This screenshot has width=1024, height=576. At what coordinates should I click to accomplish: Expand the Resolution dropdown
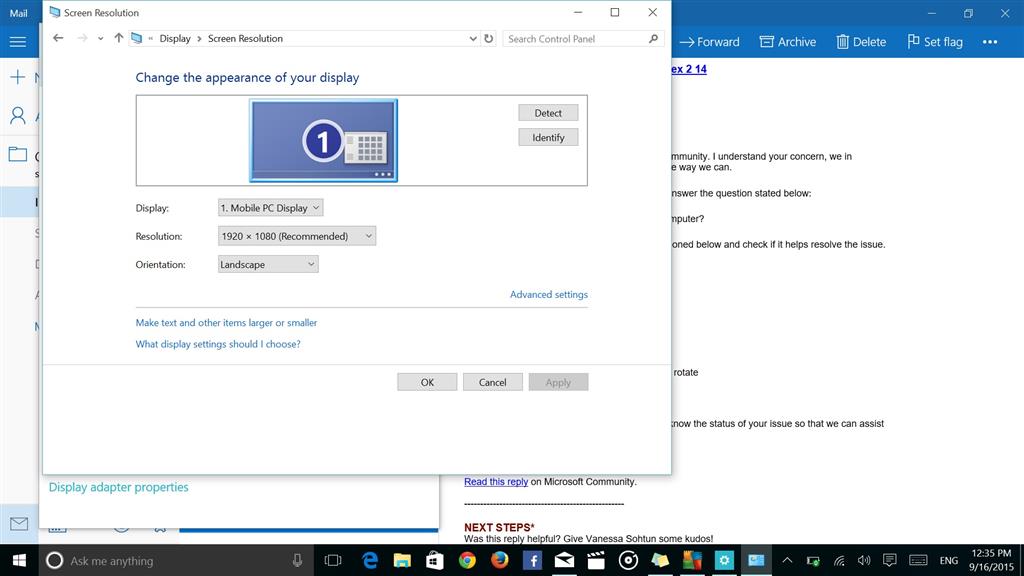coord(297,236)
